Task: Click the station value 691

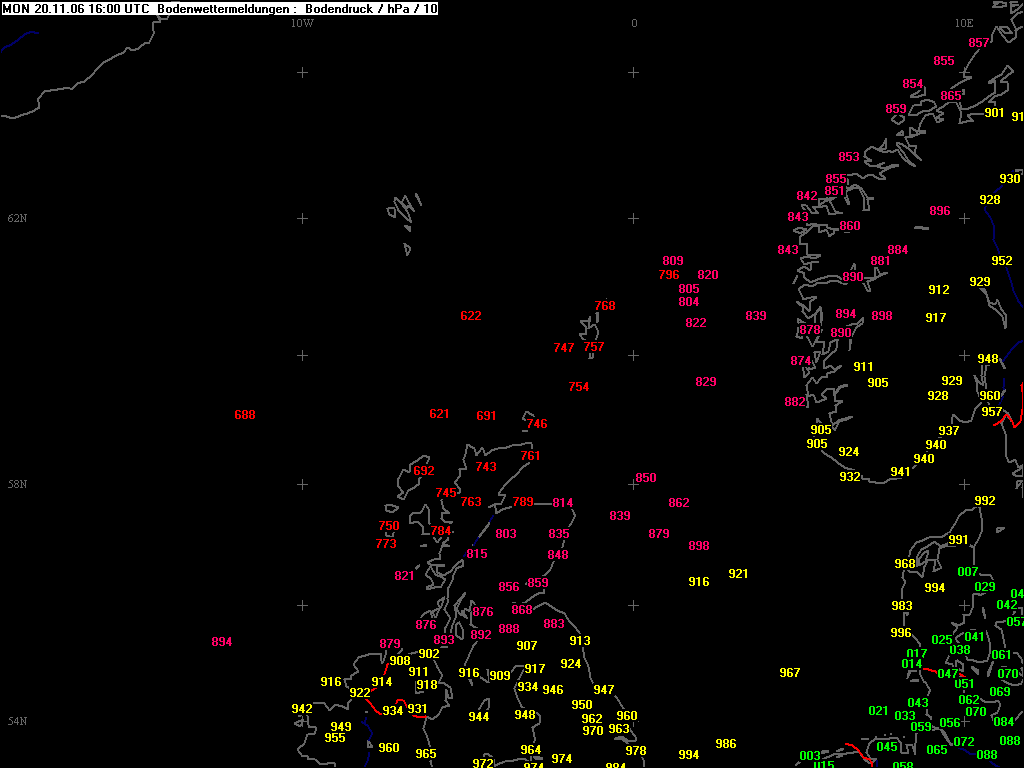Action: pyautogui.click(x=486, y=416)
